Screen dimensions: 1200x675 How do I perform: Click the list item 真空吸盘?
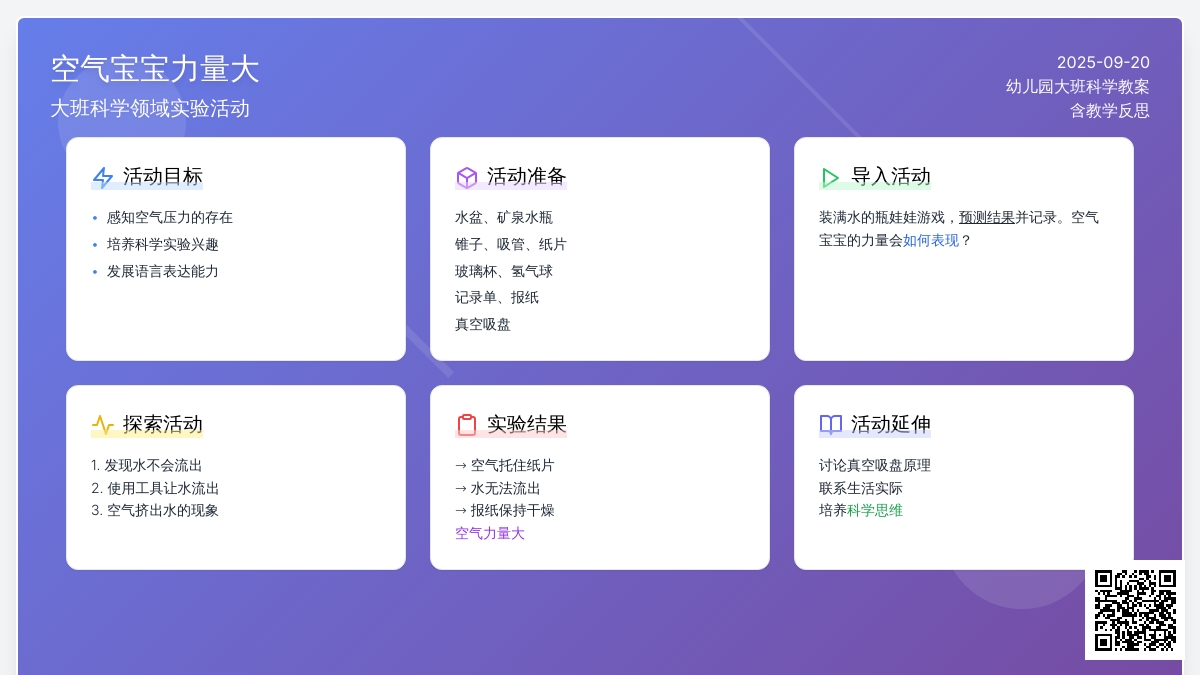tap(483, 324)
